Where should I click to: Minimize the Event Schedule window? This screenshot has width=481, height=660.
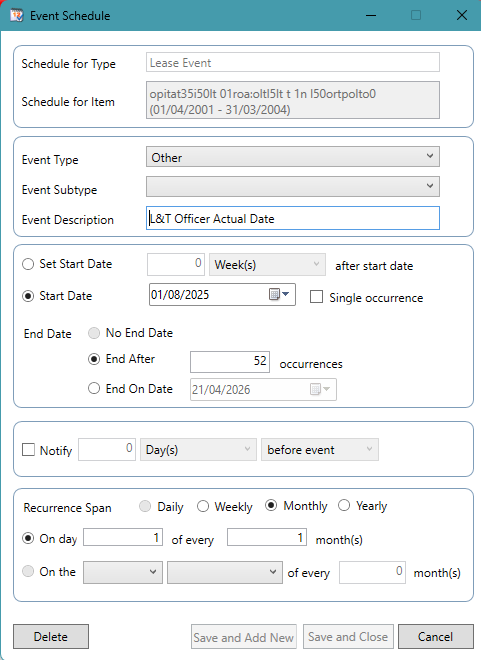[371, 16]
